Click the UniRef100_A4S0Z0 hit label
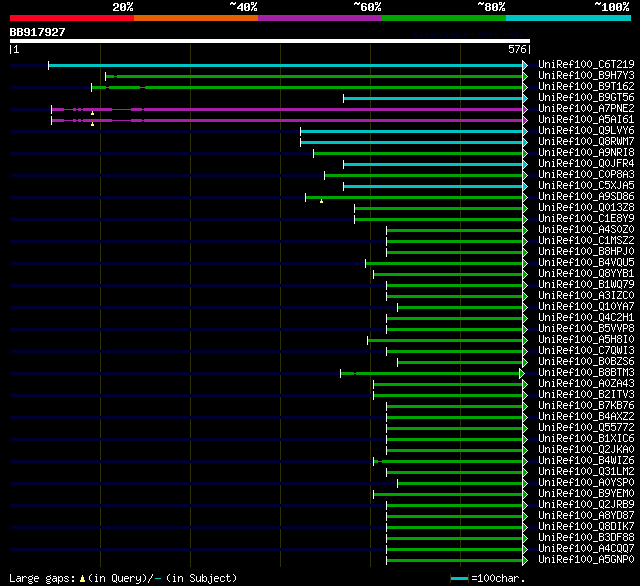Screen dimensions: 640x586 click(x=586, y=230)
